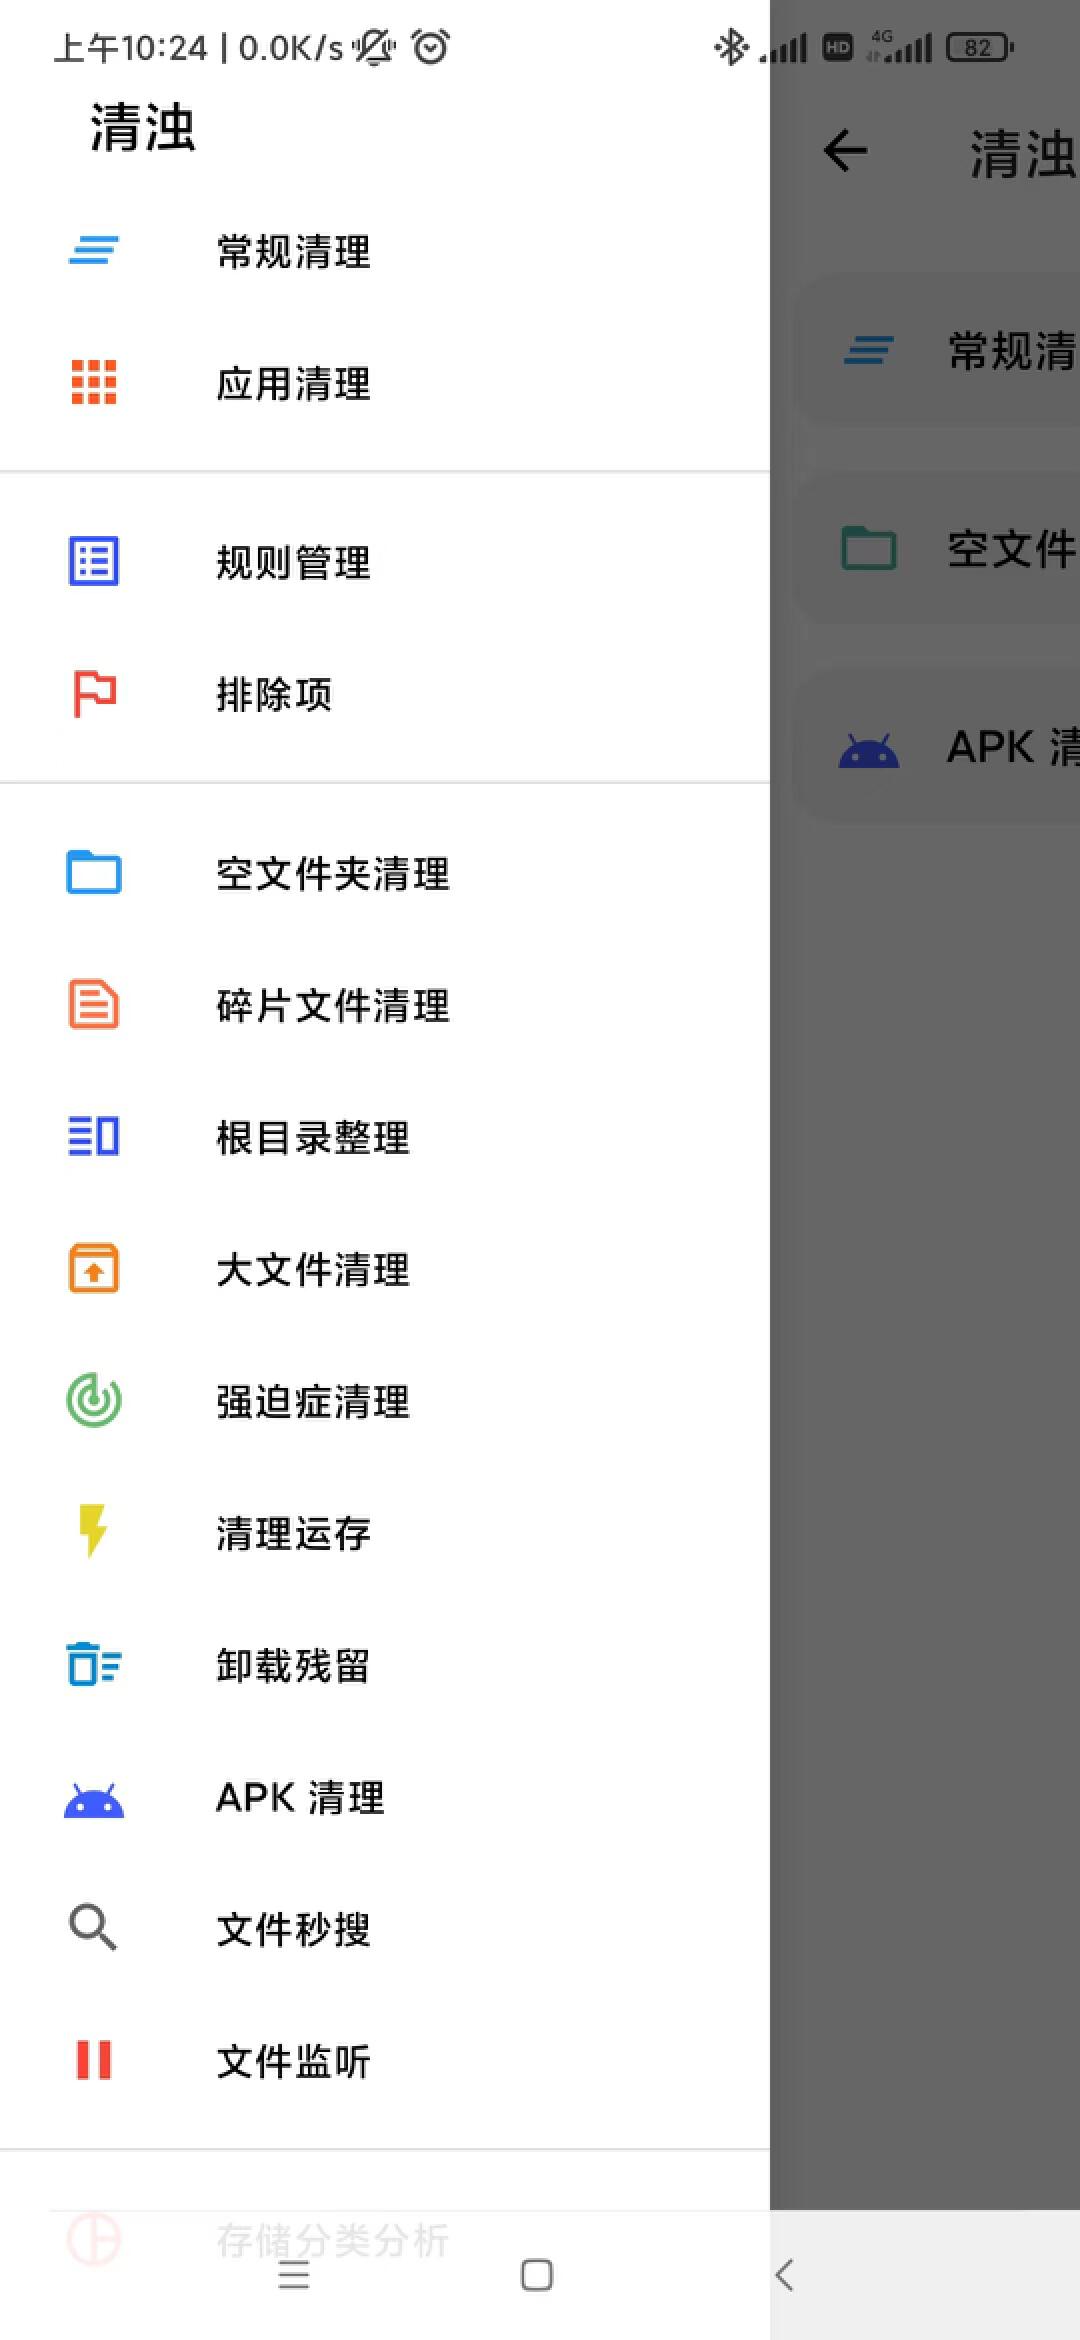Open 常规清理 from the drawer menu
1080x2340 pixels.
click(x=385, y=251)
